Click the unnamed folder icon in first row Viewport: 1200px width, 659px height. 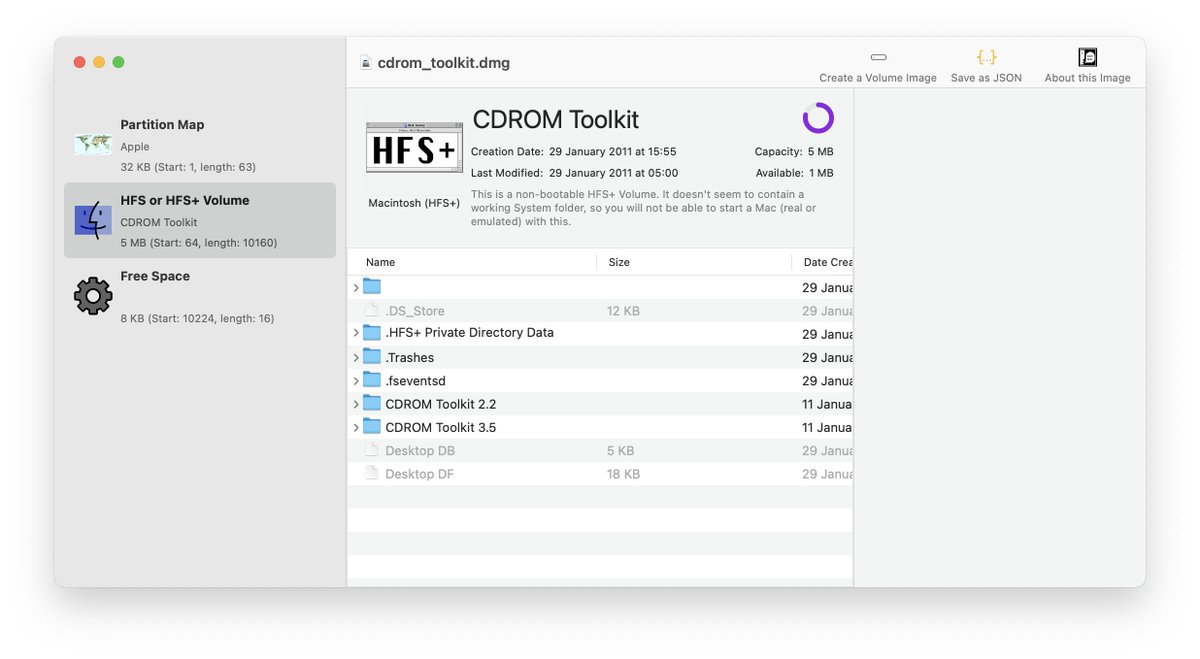click(372, 286)
